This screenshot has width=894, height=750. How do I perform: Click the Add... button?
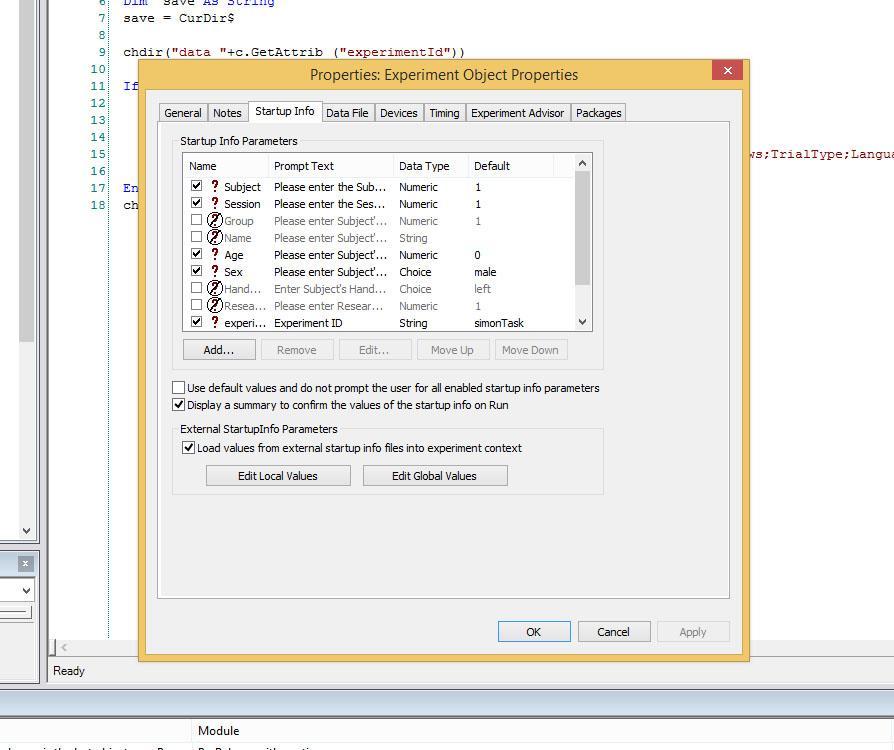click(219, 350)
